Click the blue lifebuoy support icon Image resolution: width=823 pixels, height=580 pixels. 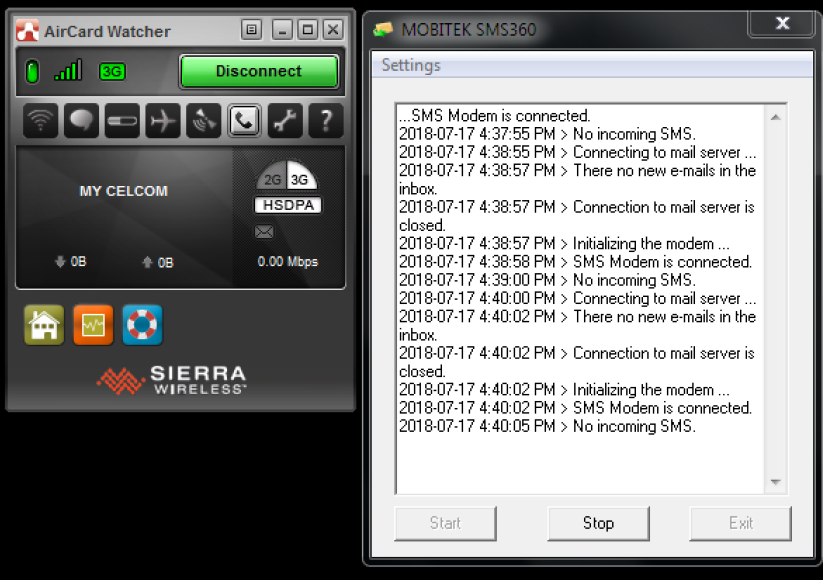coord(142,326)
